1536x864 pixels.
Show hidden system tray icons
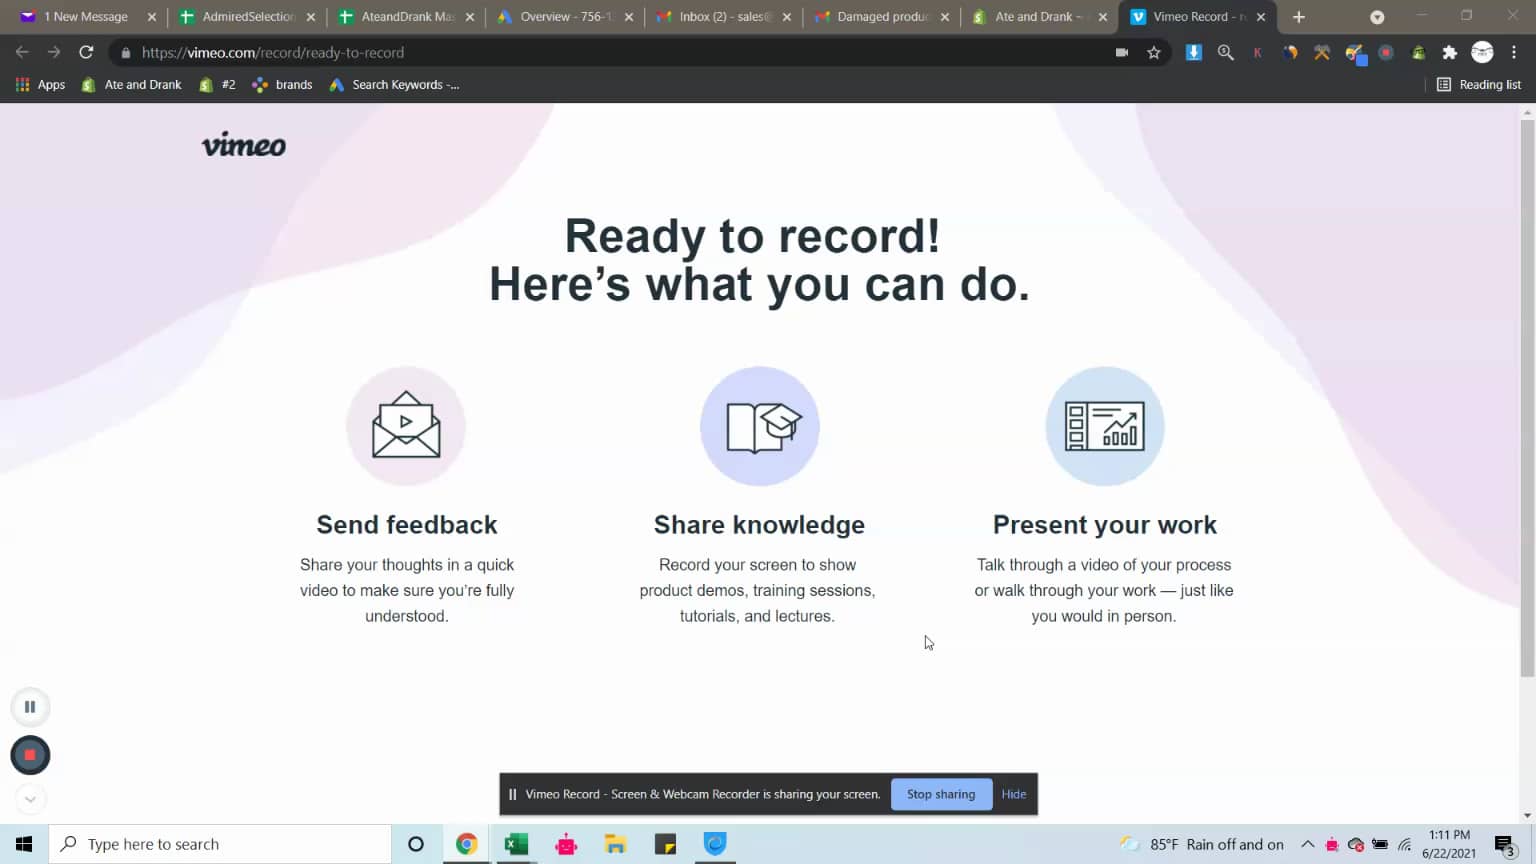(x=1307, y=844)
